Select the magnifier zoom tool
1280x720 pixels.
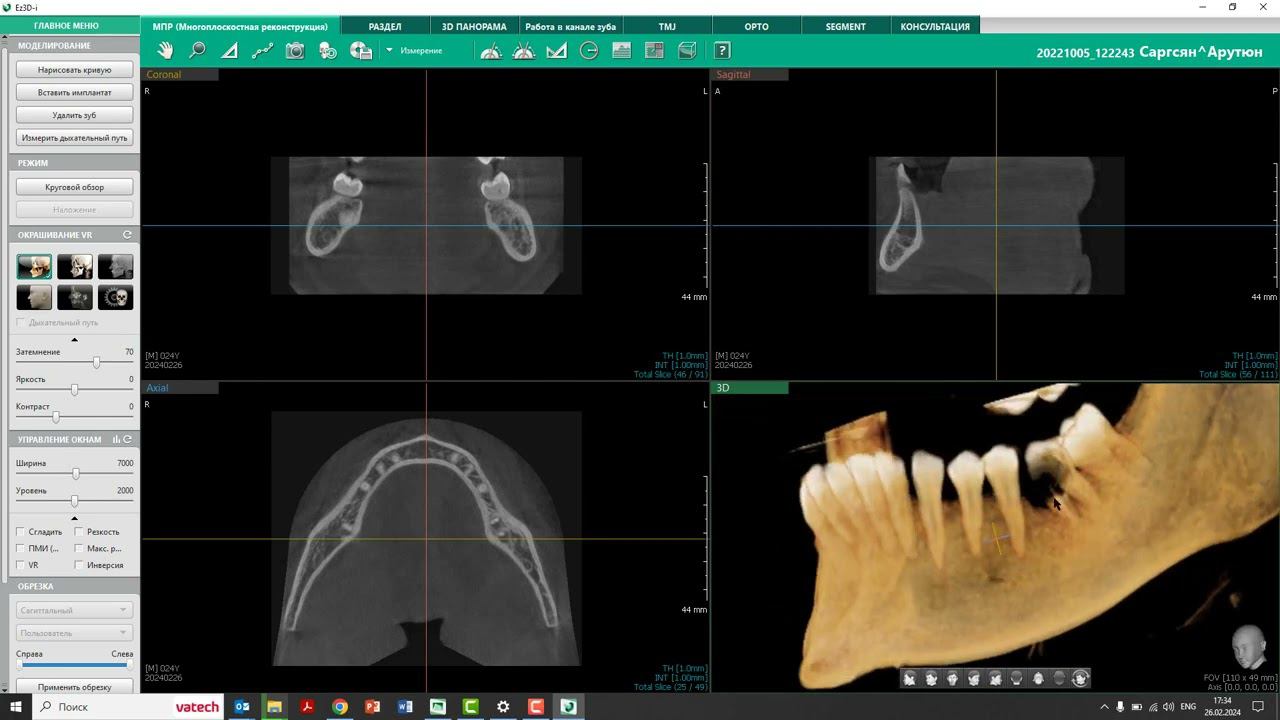pos(197,51)
